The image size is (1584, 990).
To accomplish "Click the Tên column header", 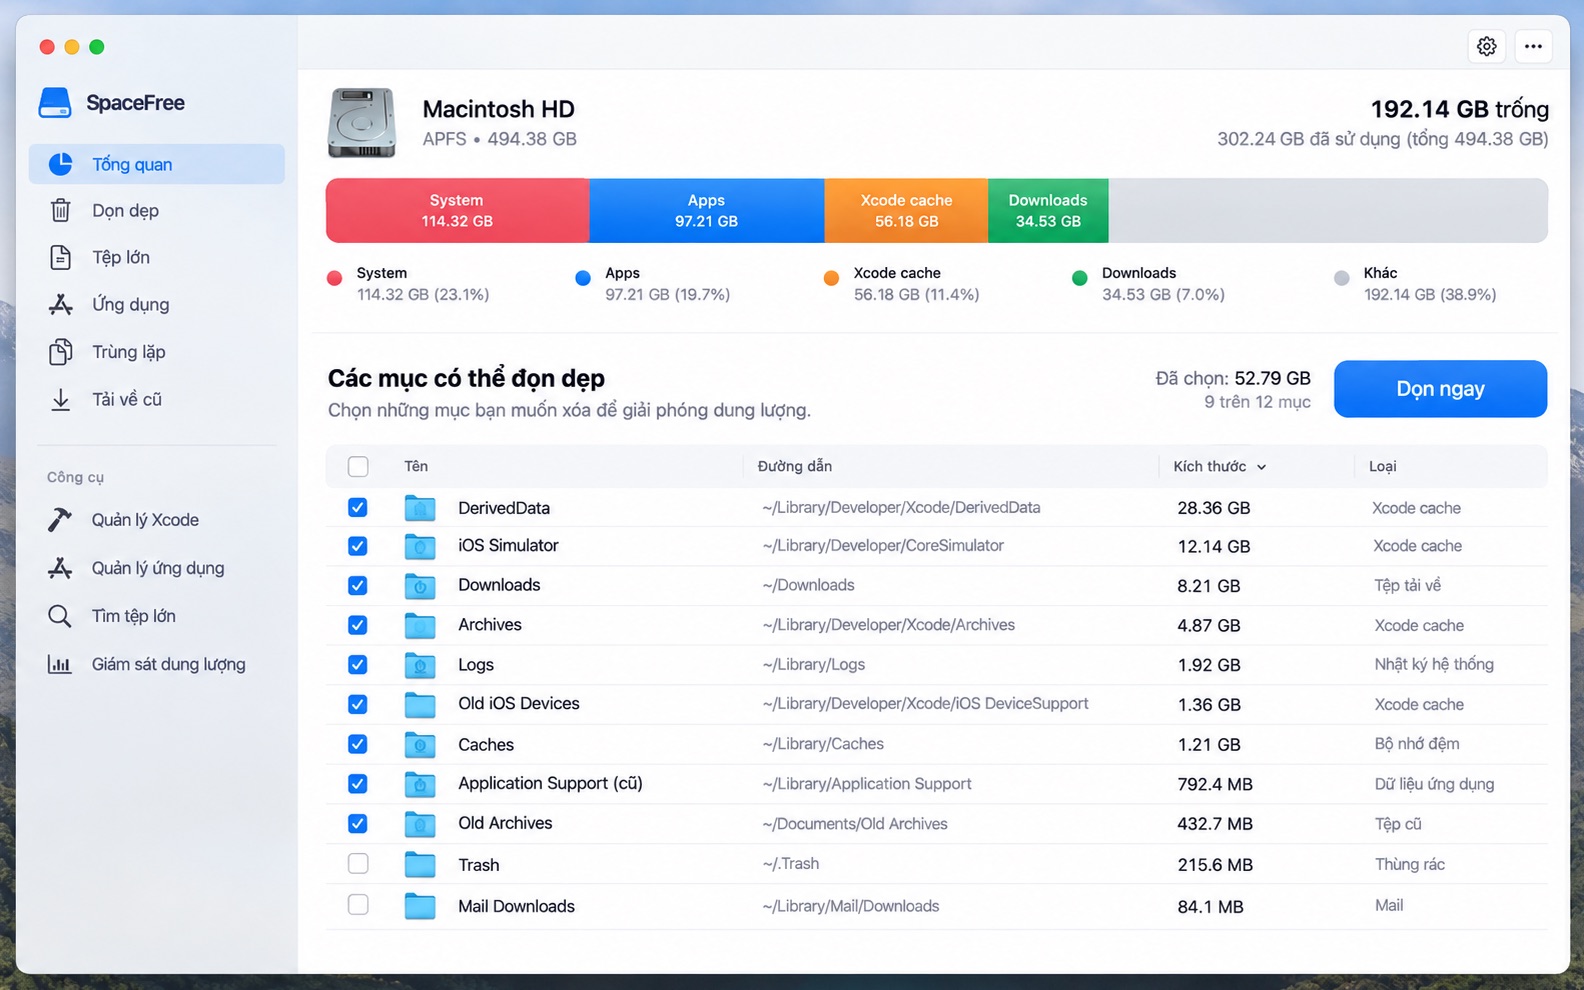I will coord(416,466).
